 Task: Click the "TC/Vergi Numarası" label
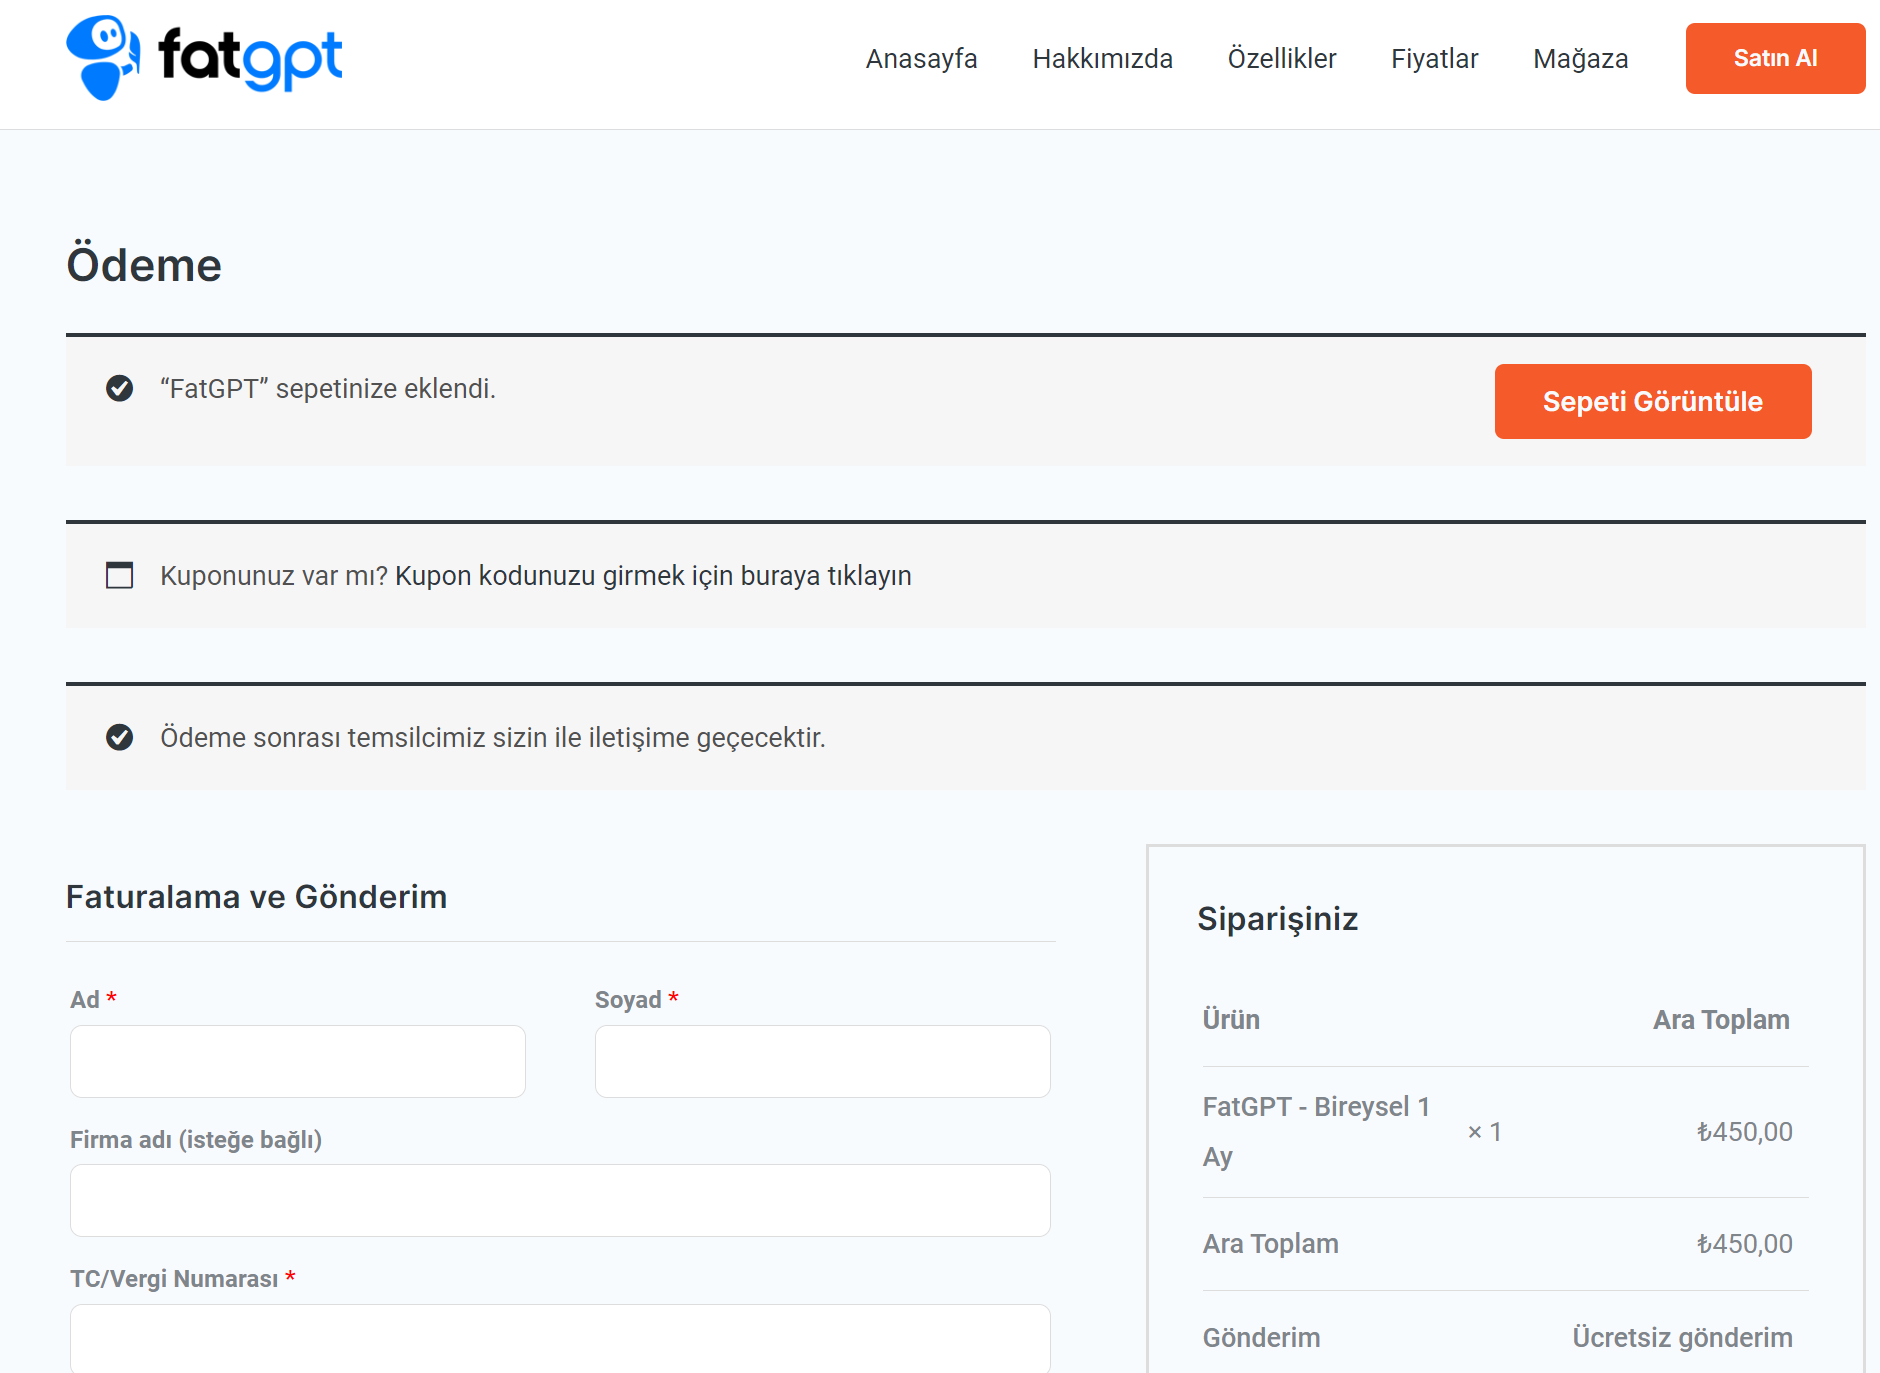174,1279
